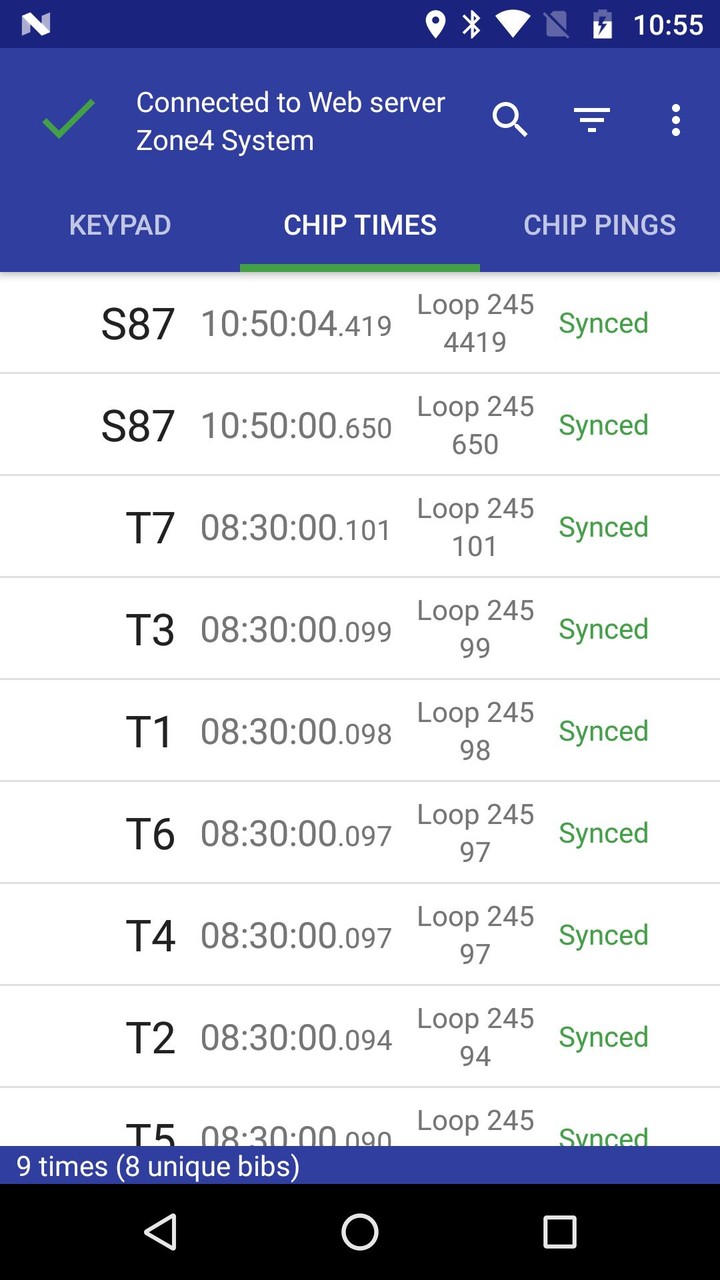This screenshot has width=720, height=1280.
Task: Open the filter list icon
Action: 592,120
